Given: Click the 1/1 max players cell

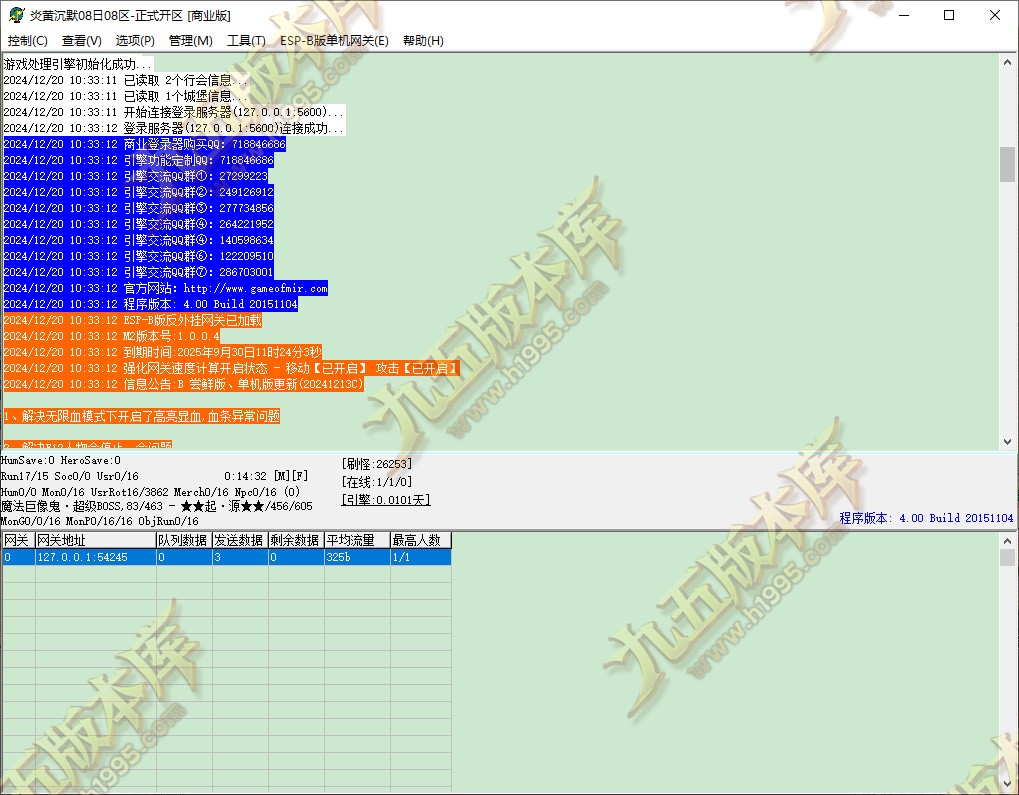Looking at the screenshot, I should click(x=420, y=557).
